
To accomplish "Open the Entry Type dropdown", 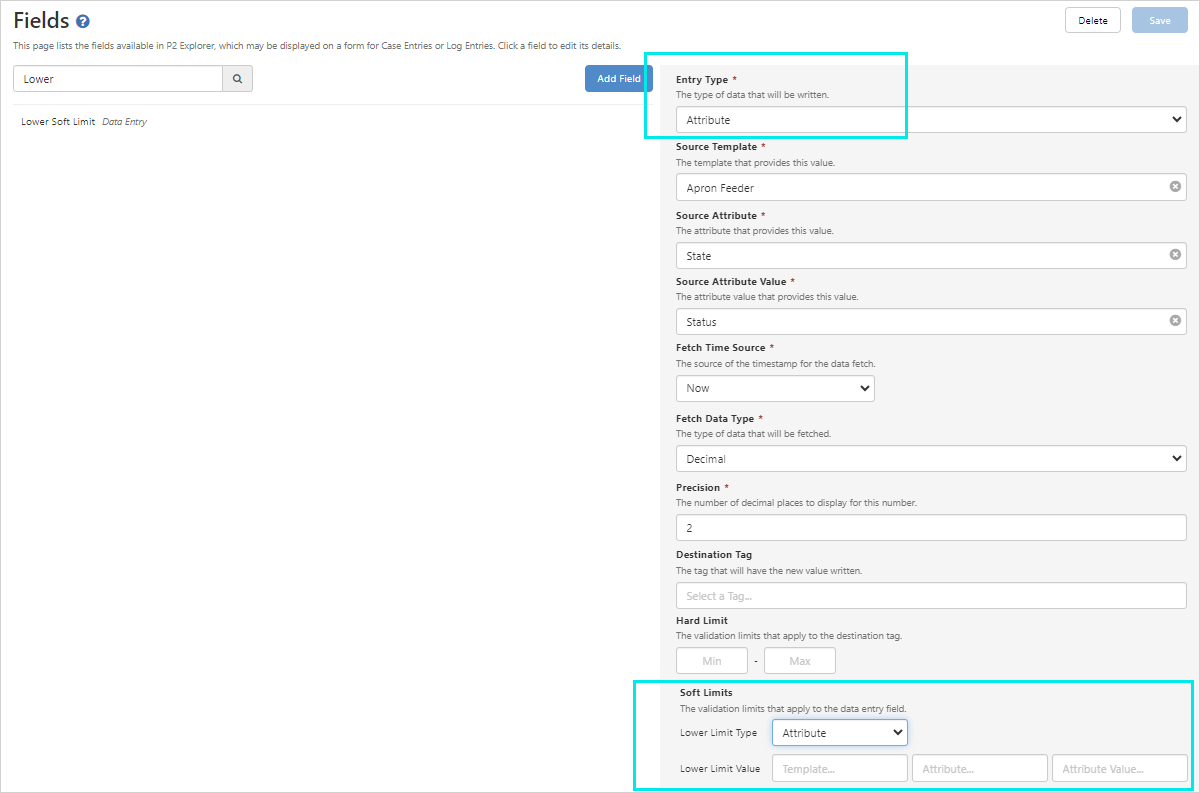I will [x=930, y=120].
